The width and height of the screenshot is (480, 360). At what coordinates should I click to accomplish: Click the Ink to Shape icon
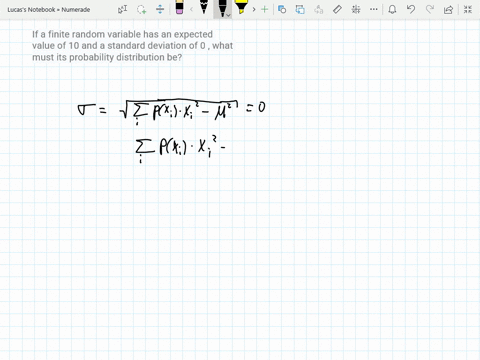pyautogui.click(x=300, y=9)
